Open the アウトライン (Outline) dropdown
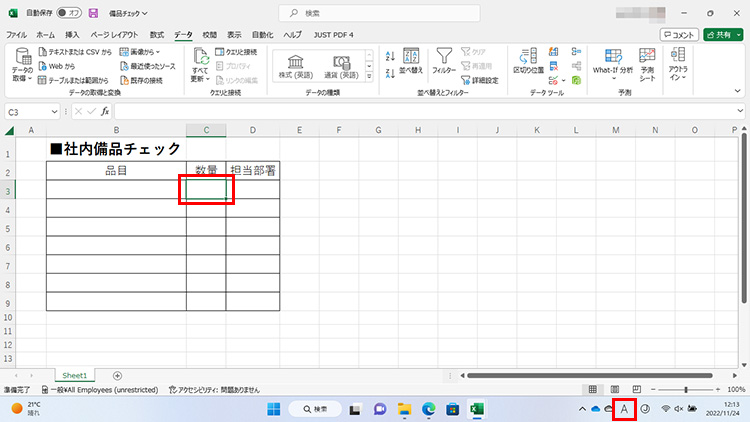The width and height of the screenshot is (750, 422). point(679,65)
